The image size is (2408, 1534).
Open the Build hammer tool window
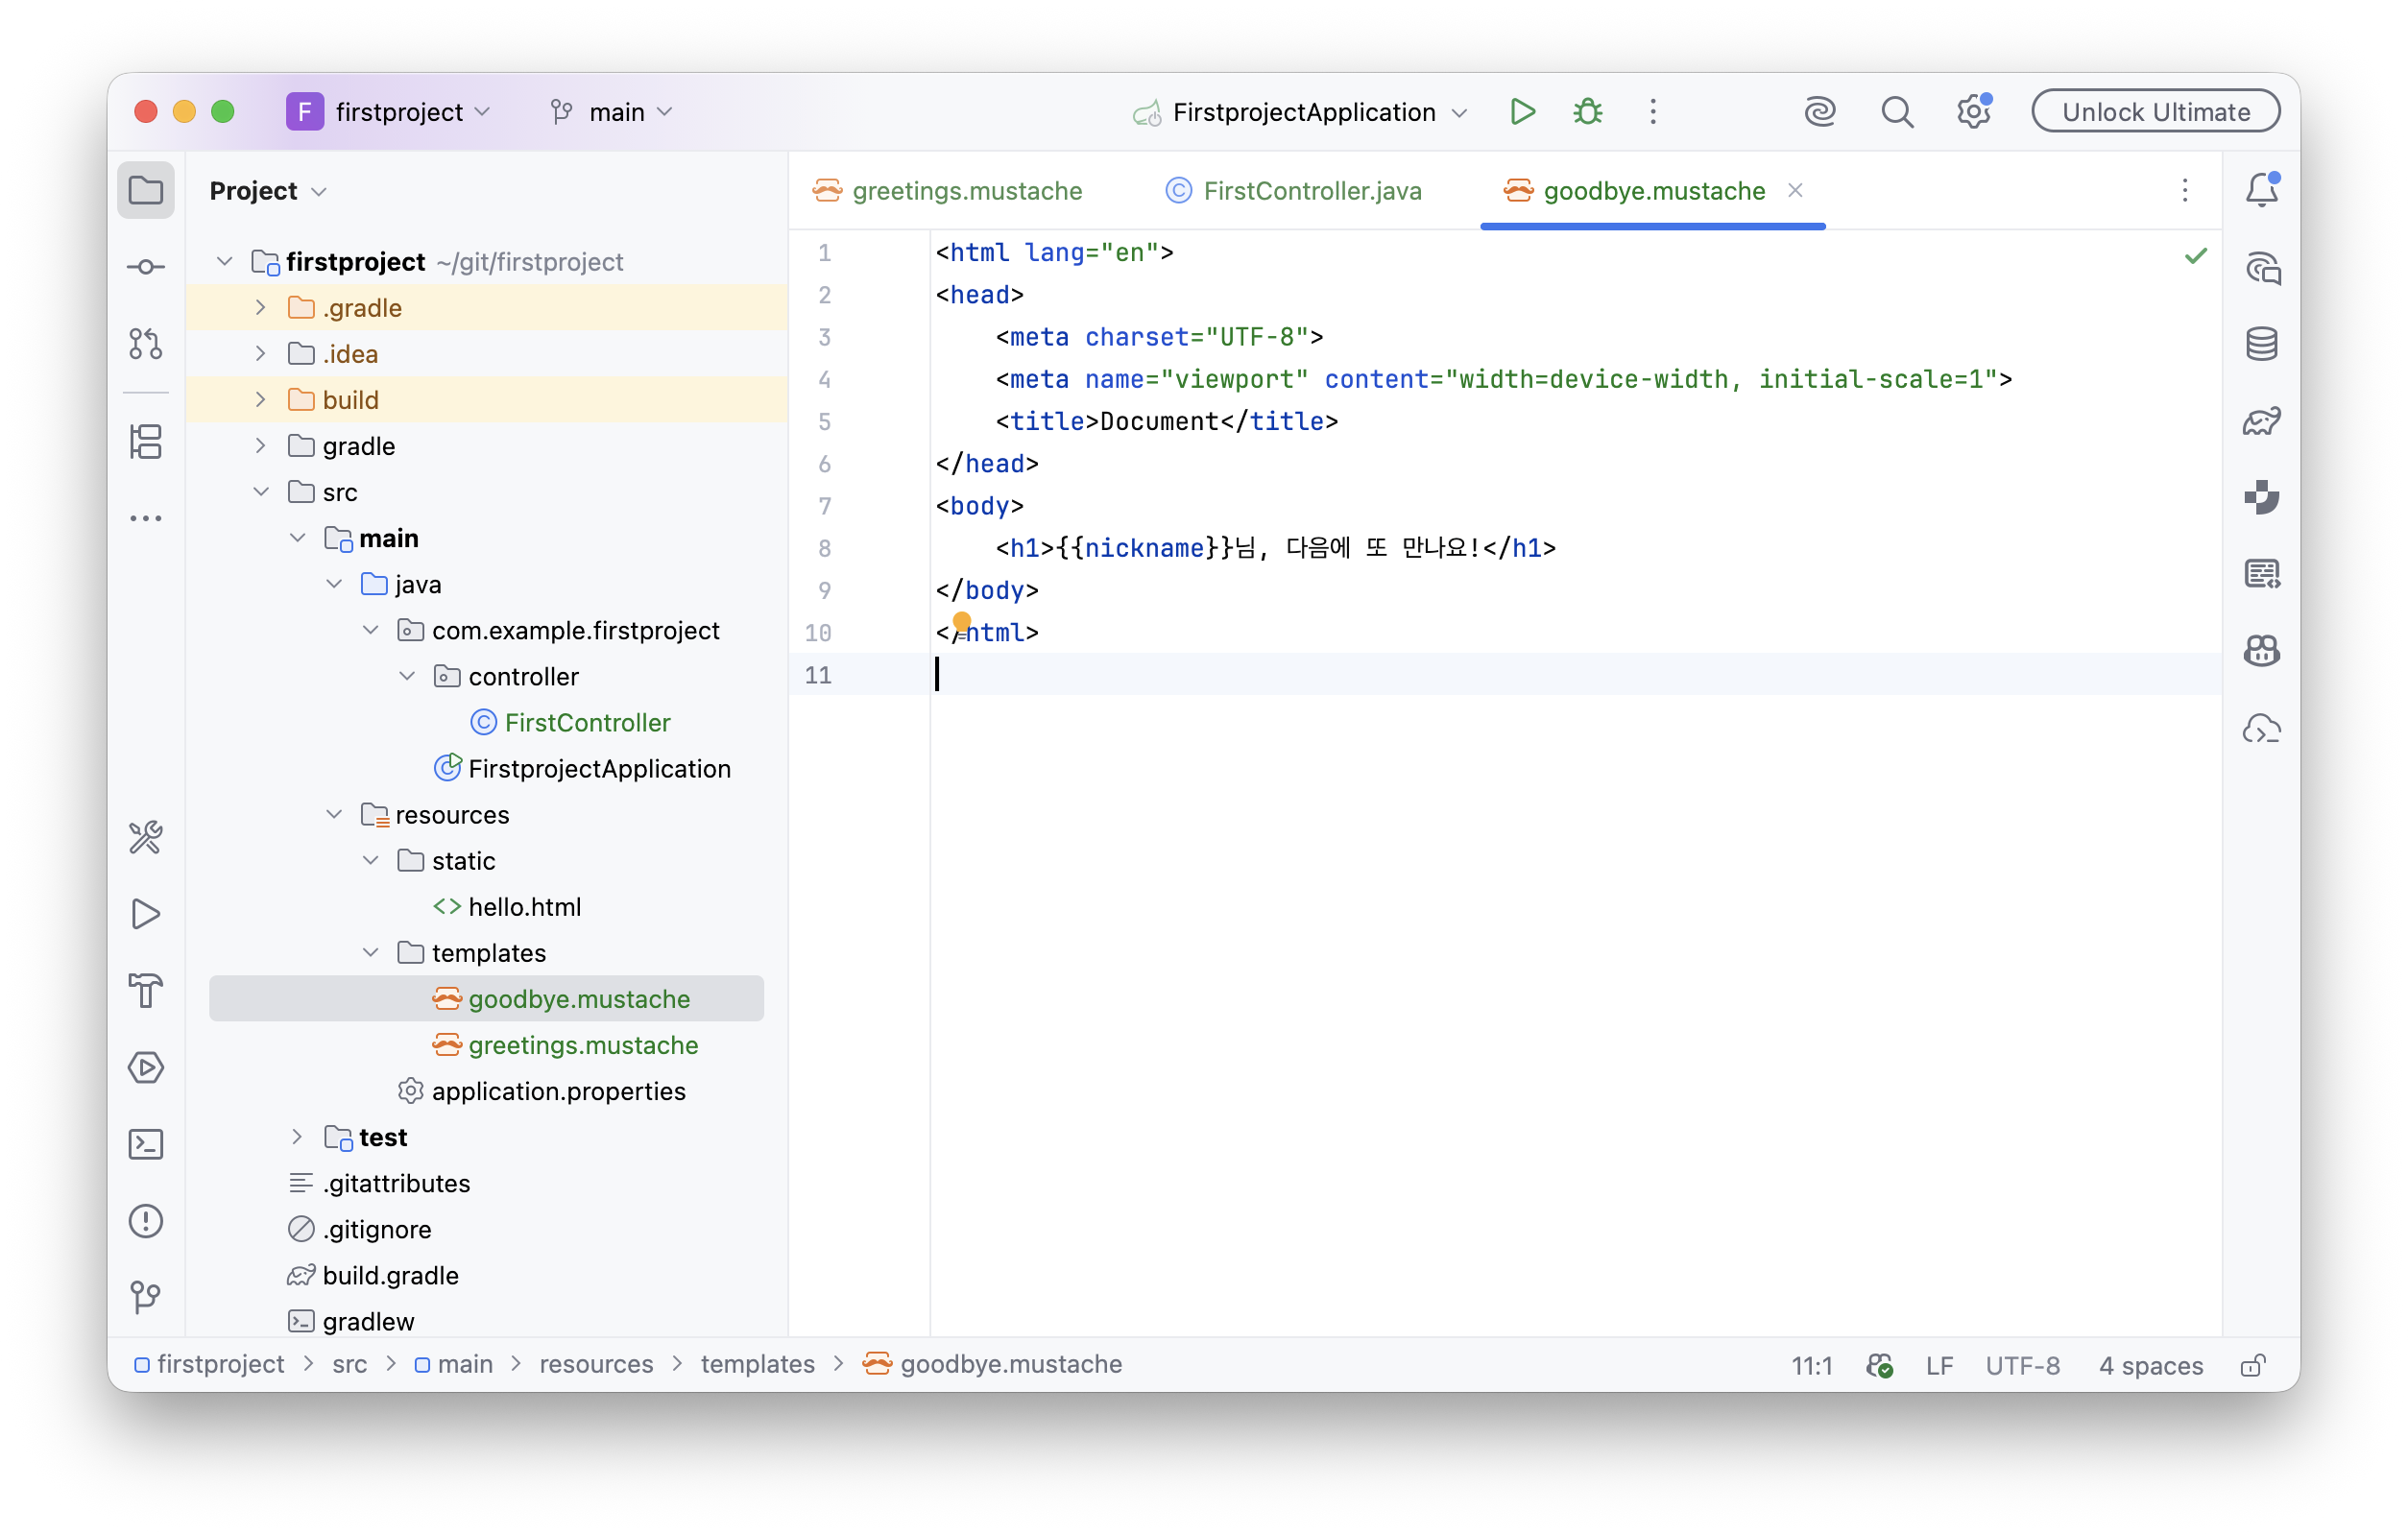click(x=146, y=991)
